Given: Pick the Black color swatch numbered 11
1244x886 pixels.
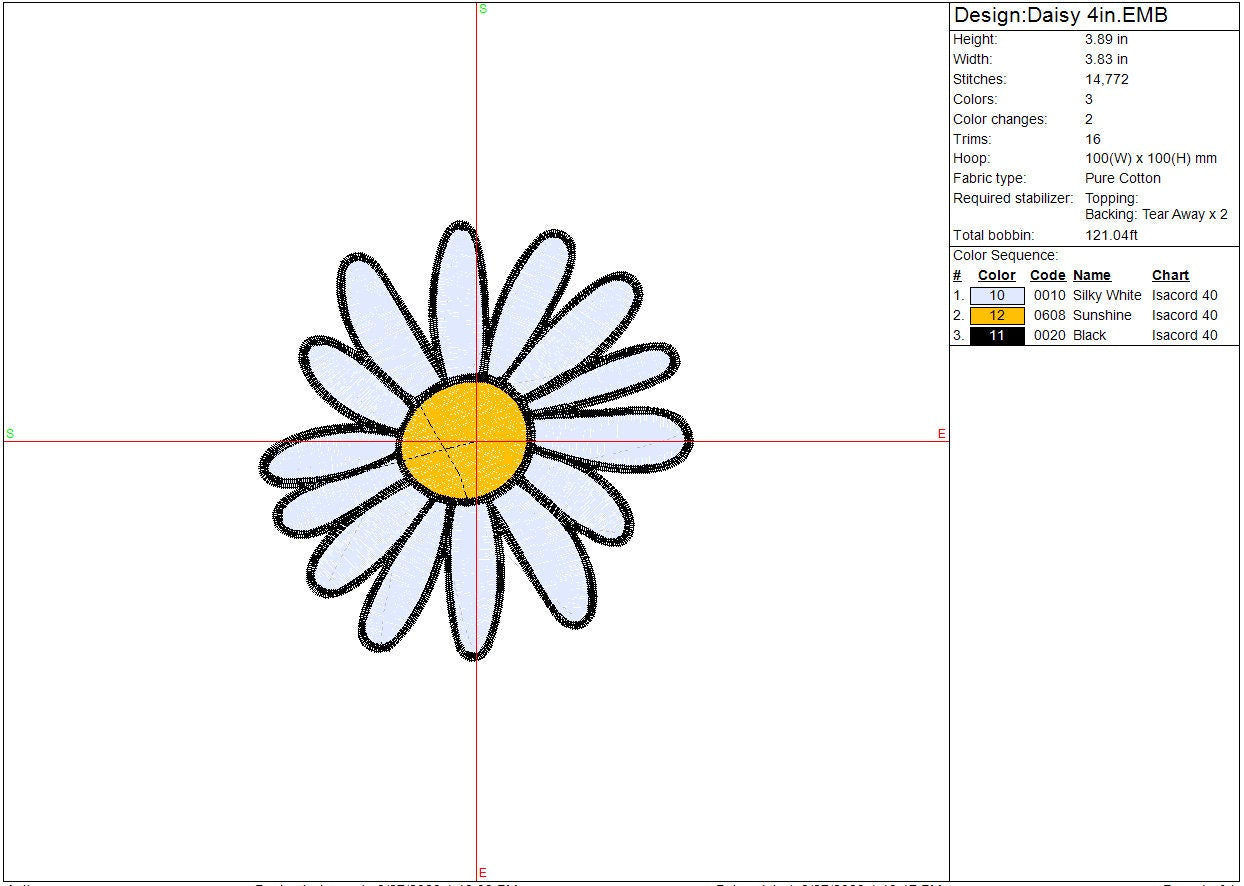Looking at the screenshot, I should (997, 336).
